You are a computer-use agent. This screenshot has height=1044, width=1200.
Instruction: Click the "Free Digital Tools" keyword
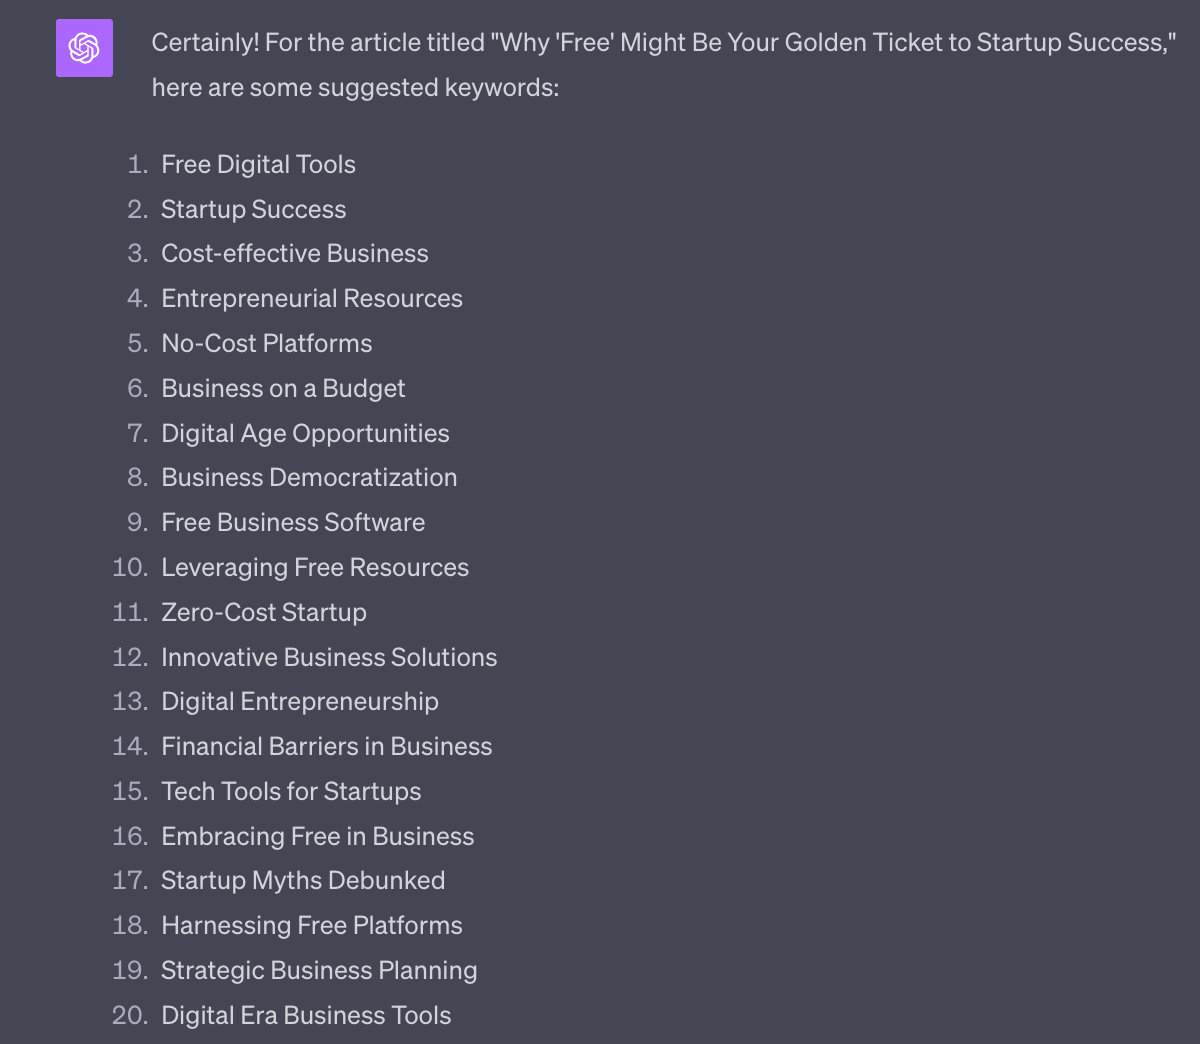258,164
